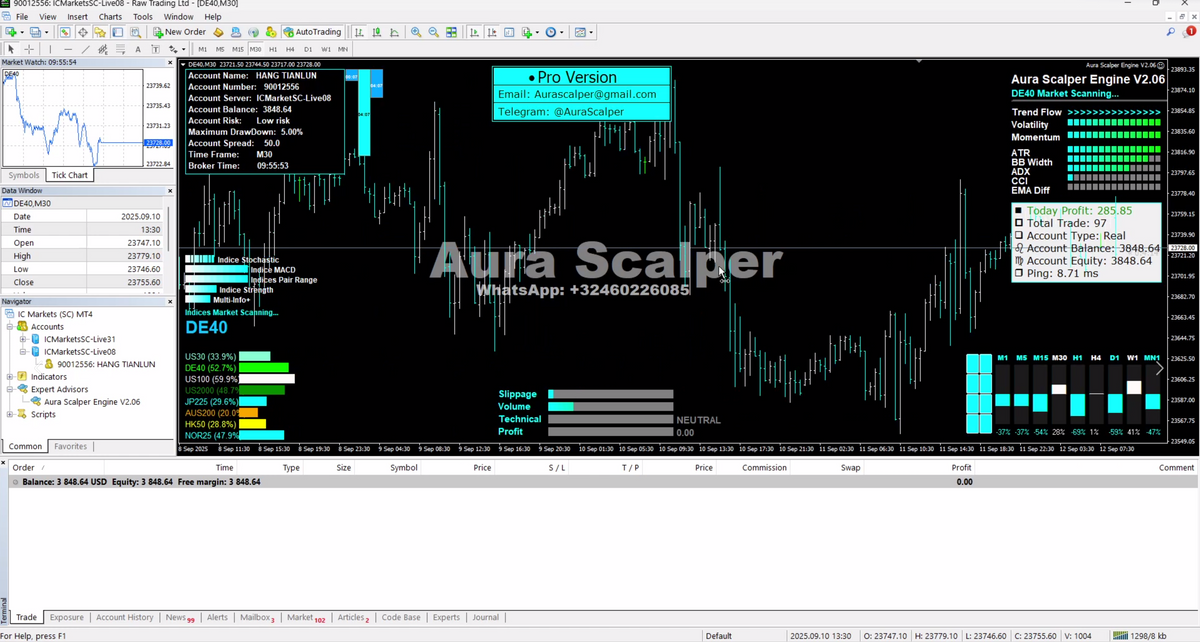
Task: Select the Zoom Out magnifier icon
Action: 434,32
